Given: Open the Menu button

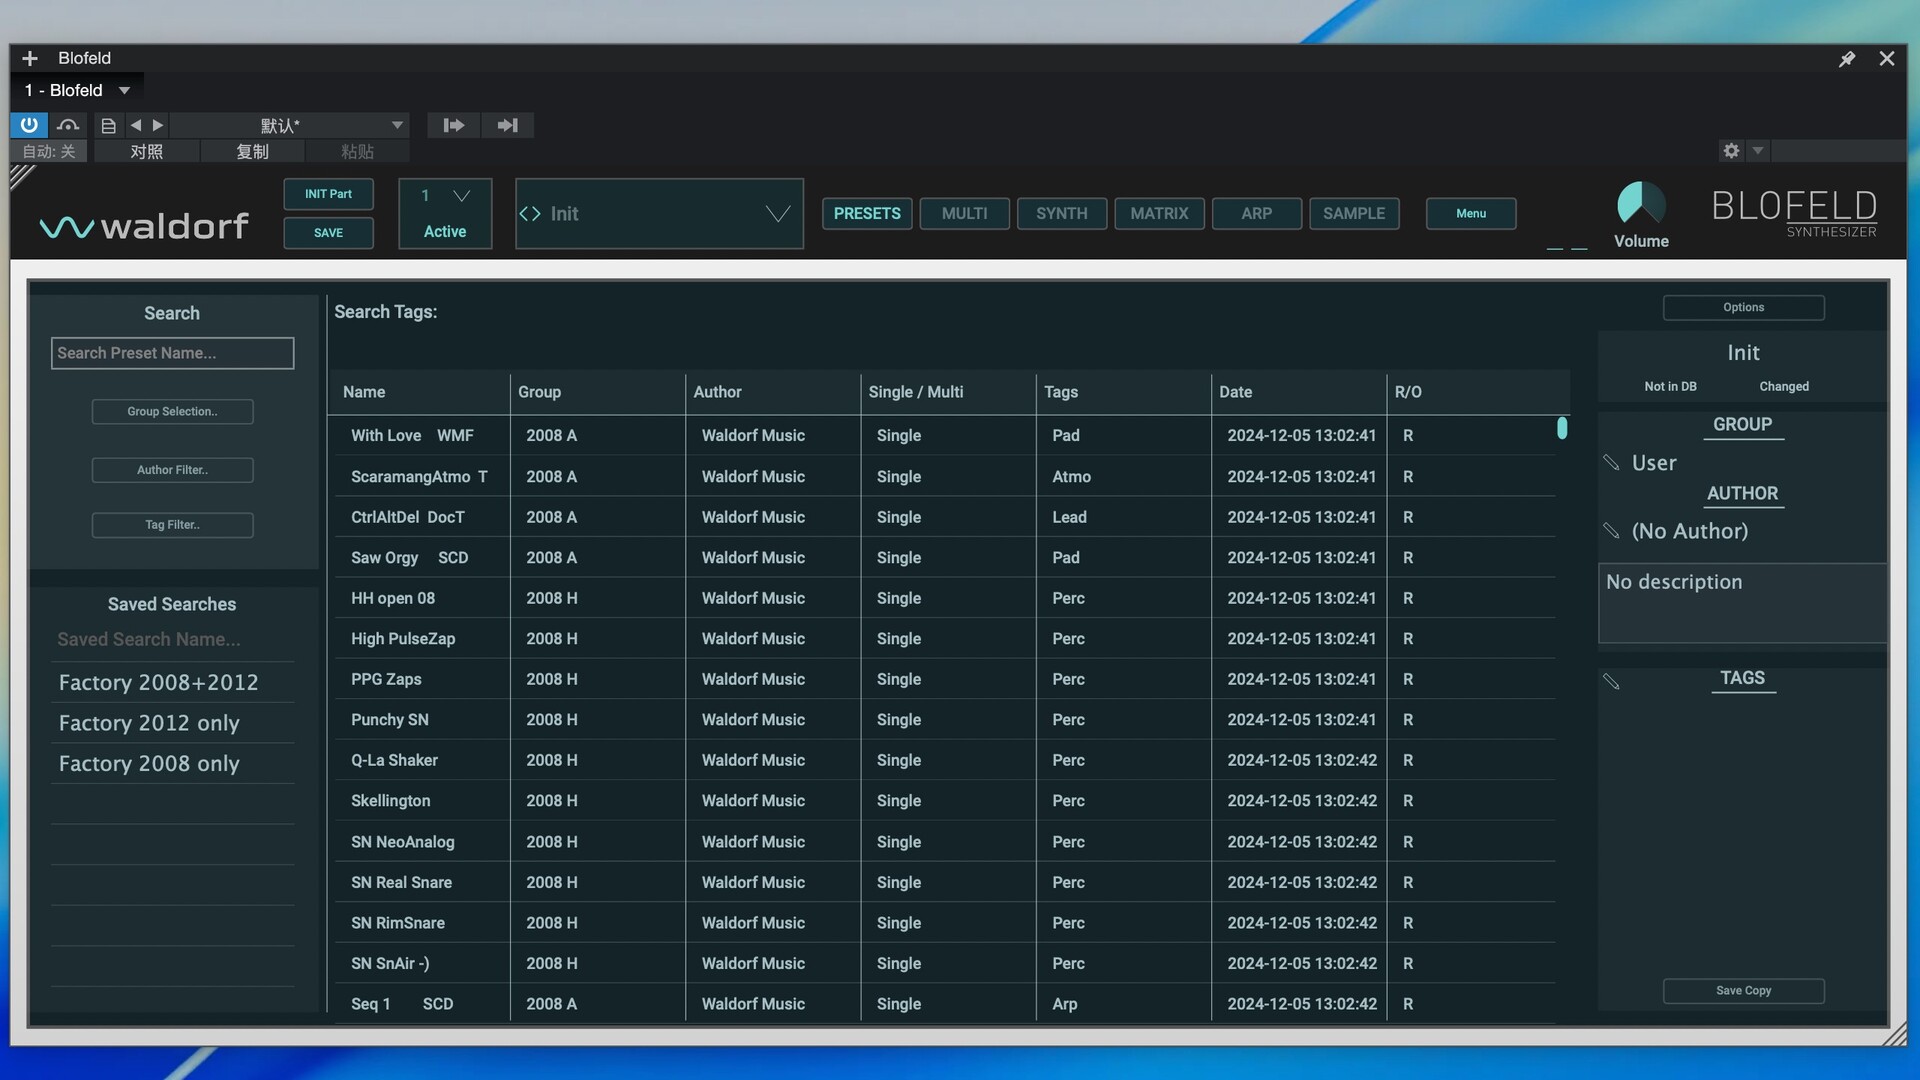Looking at the screenshot, I should (1471, 214).
